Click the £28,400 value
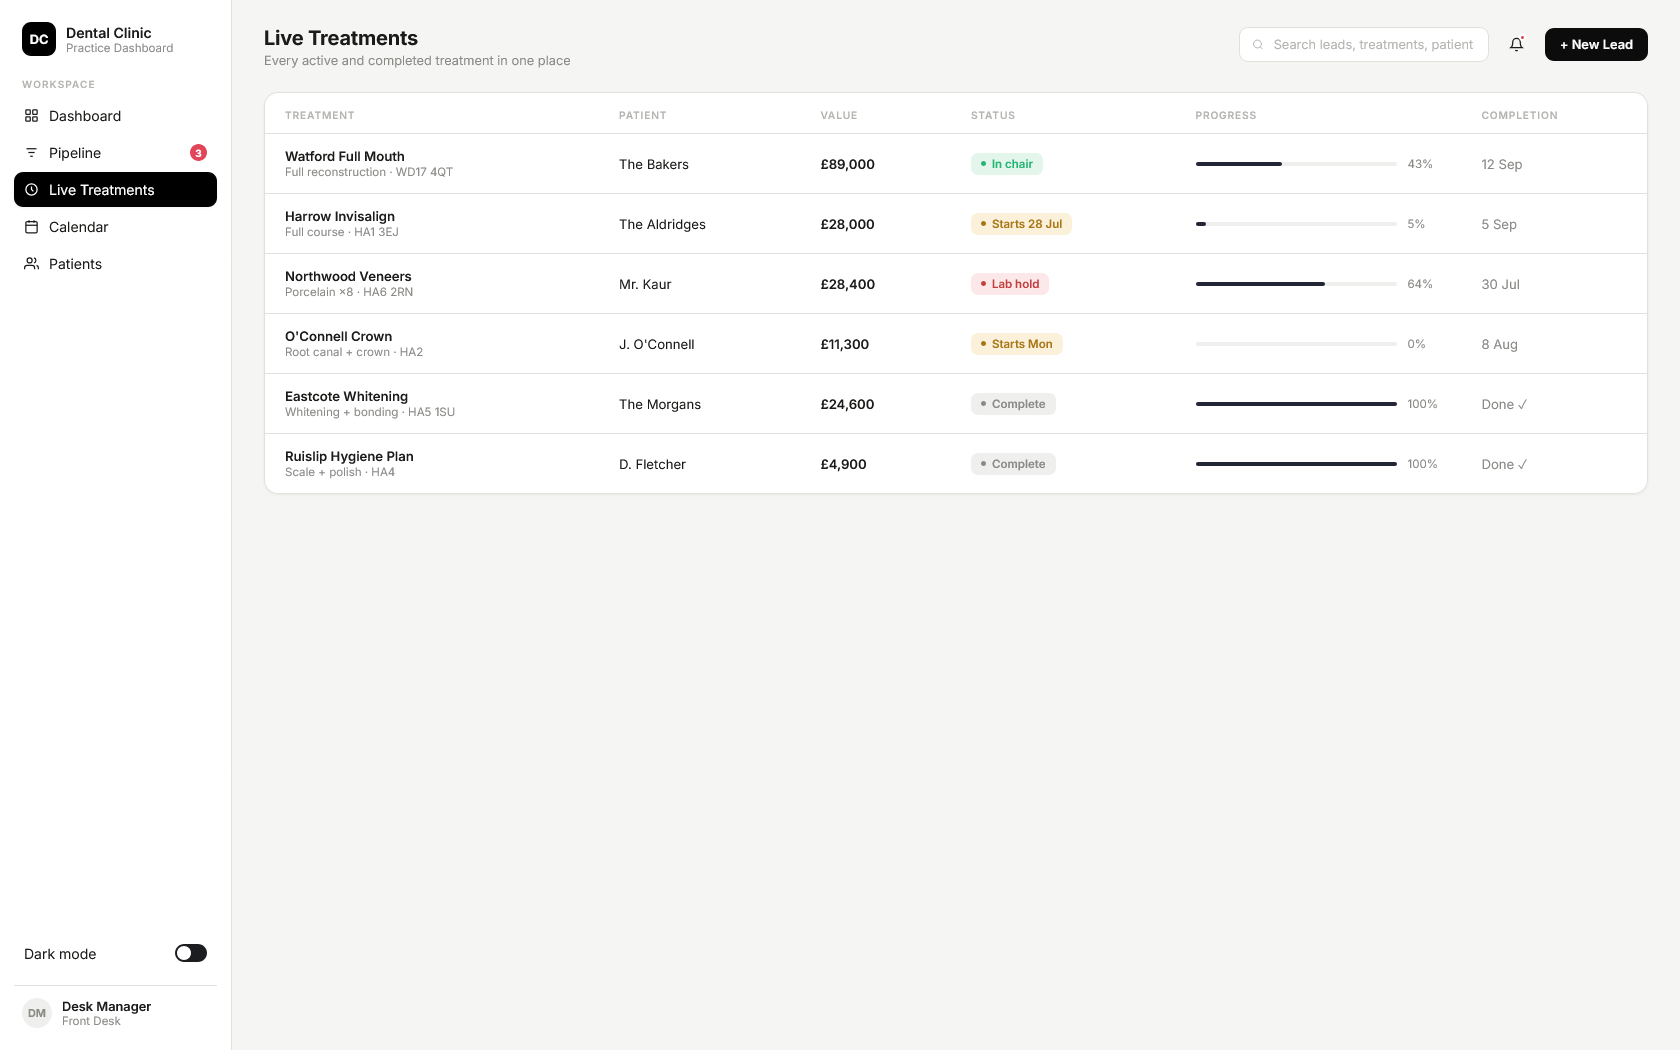This screenshot has height=1050, width=1680. click(x=848, y=284)
